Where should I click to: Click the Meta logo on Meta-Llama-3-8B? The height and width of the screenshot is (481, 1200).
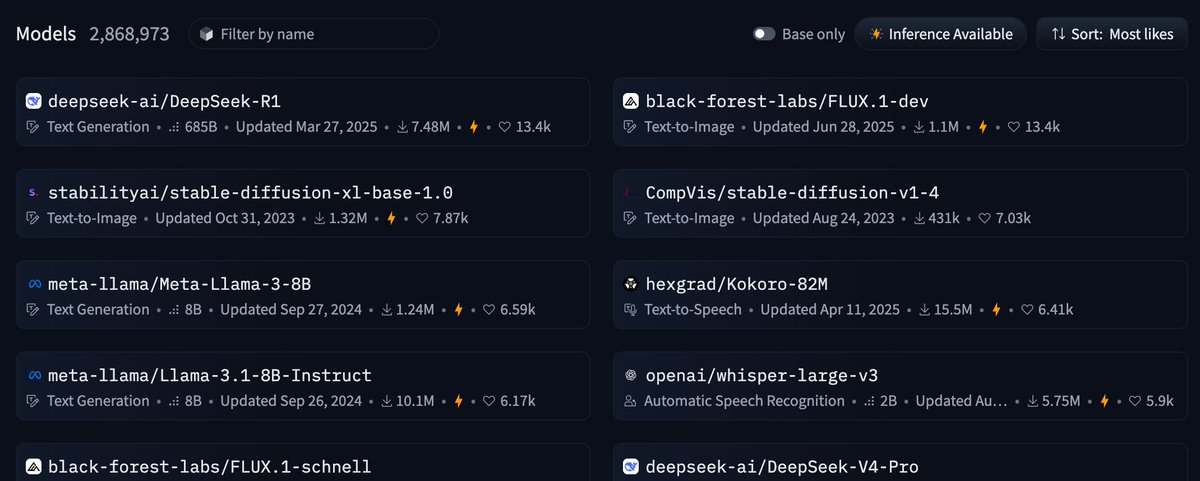pyautogui.click(x=33, y=284)
